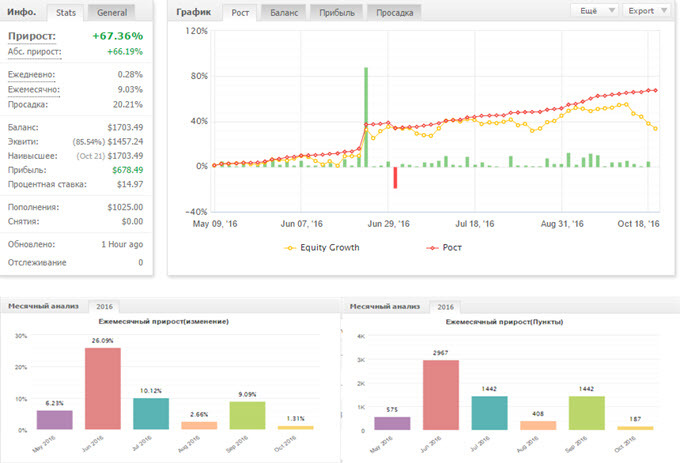Click the Oct 2016 187 pips bar
680x463 pixels.
click(635, 428)
